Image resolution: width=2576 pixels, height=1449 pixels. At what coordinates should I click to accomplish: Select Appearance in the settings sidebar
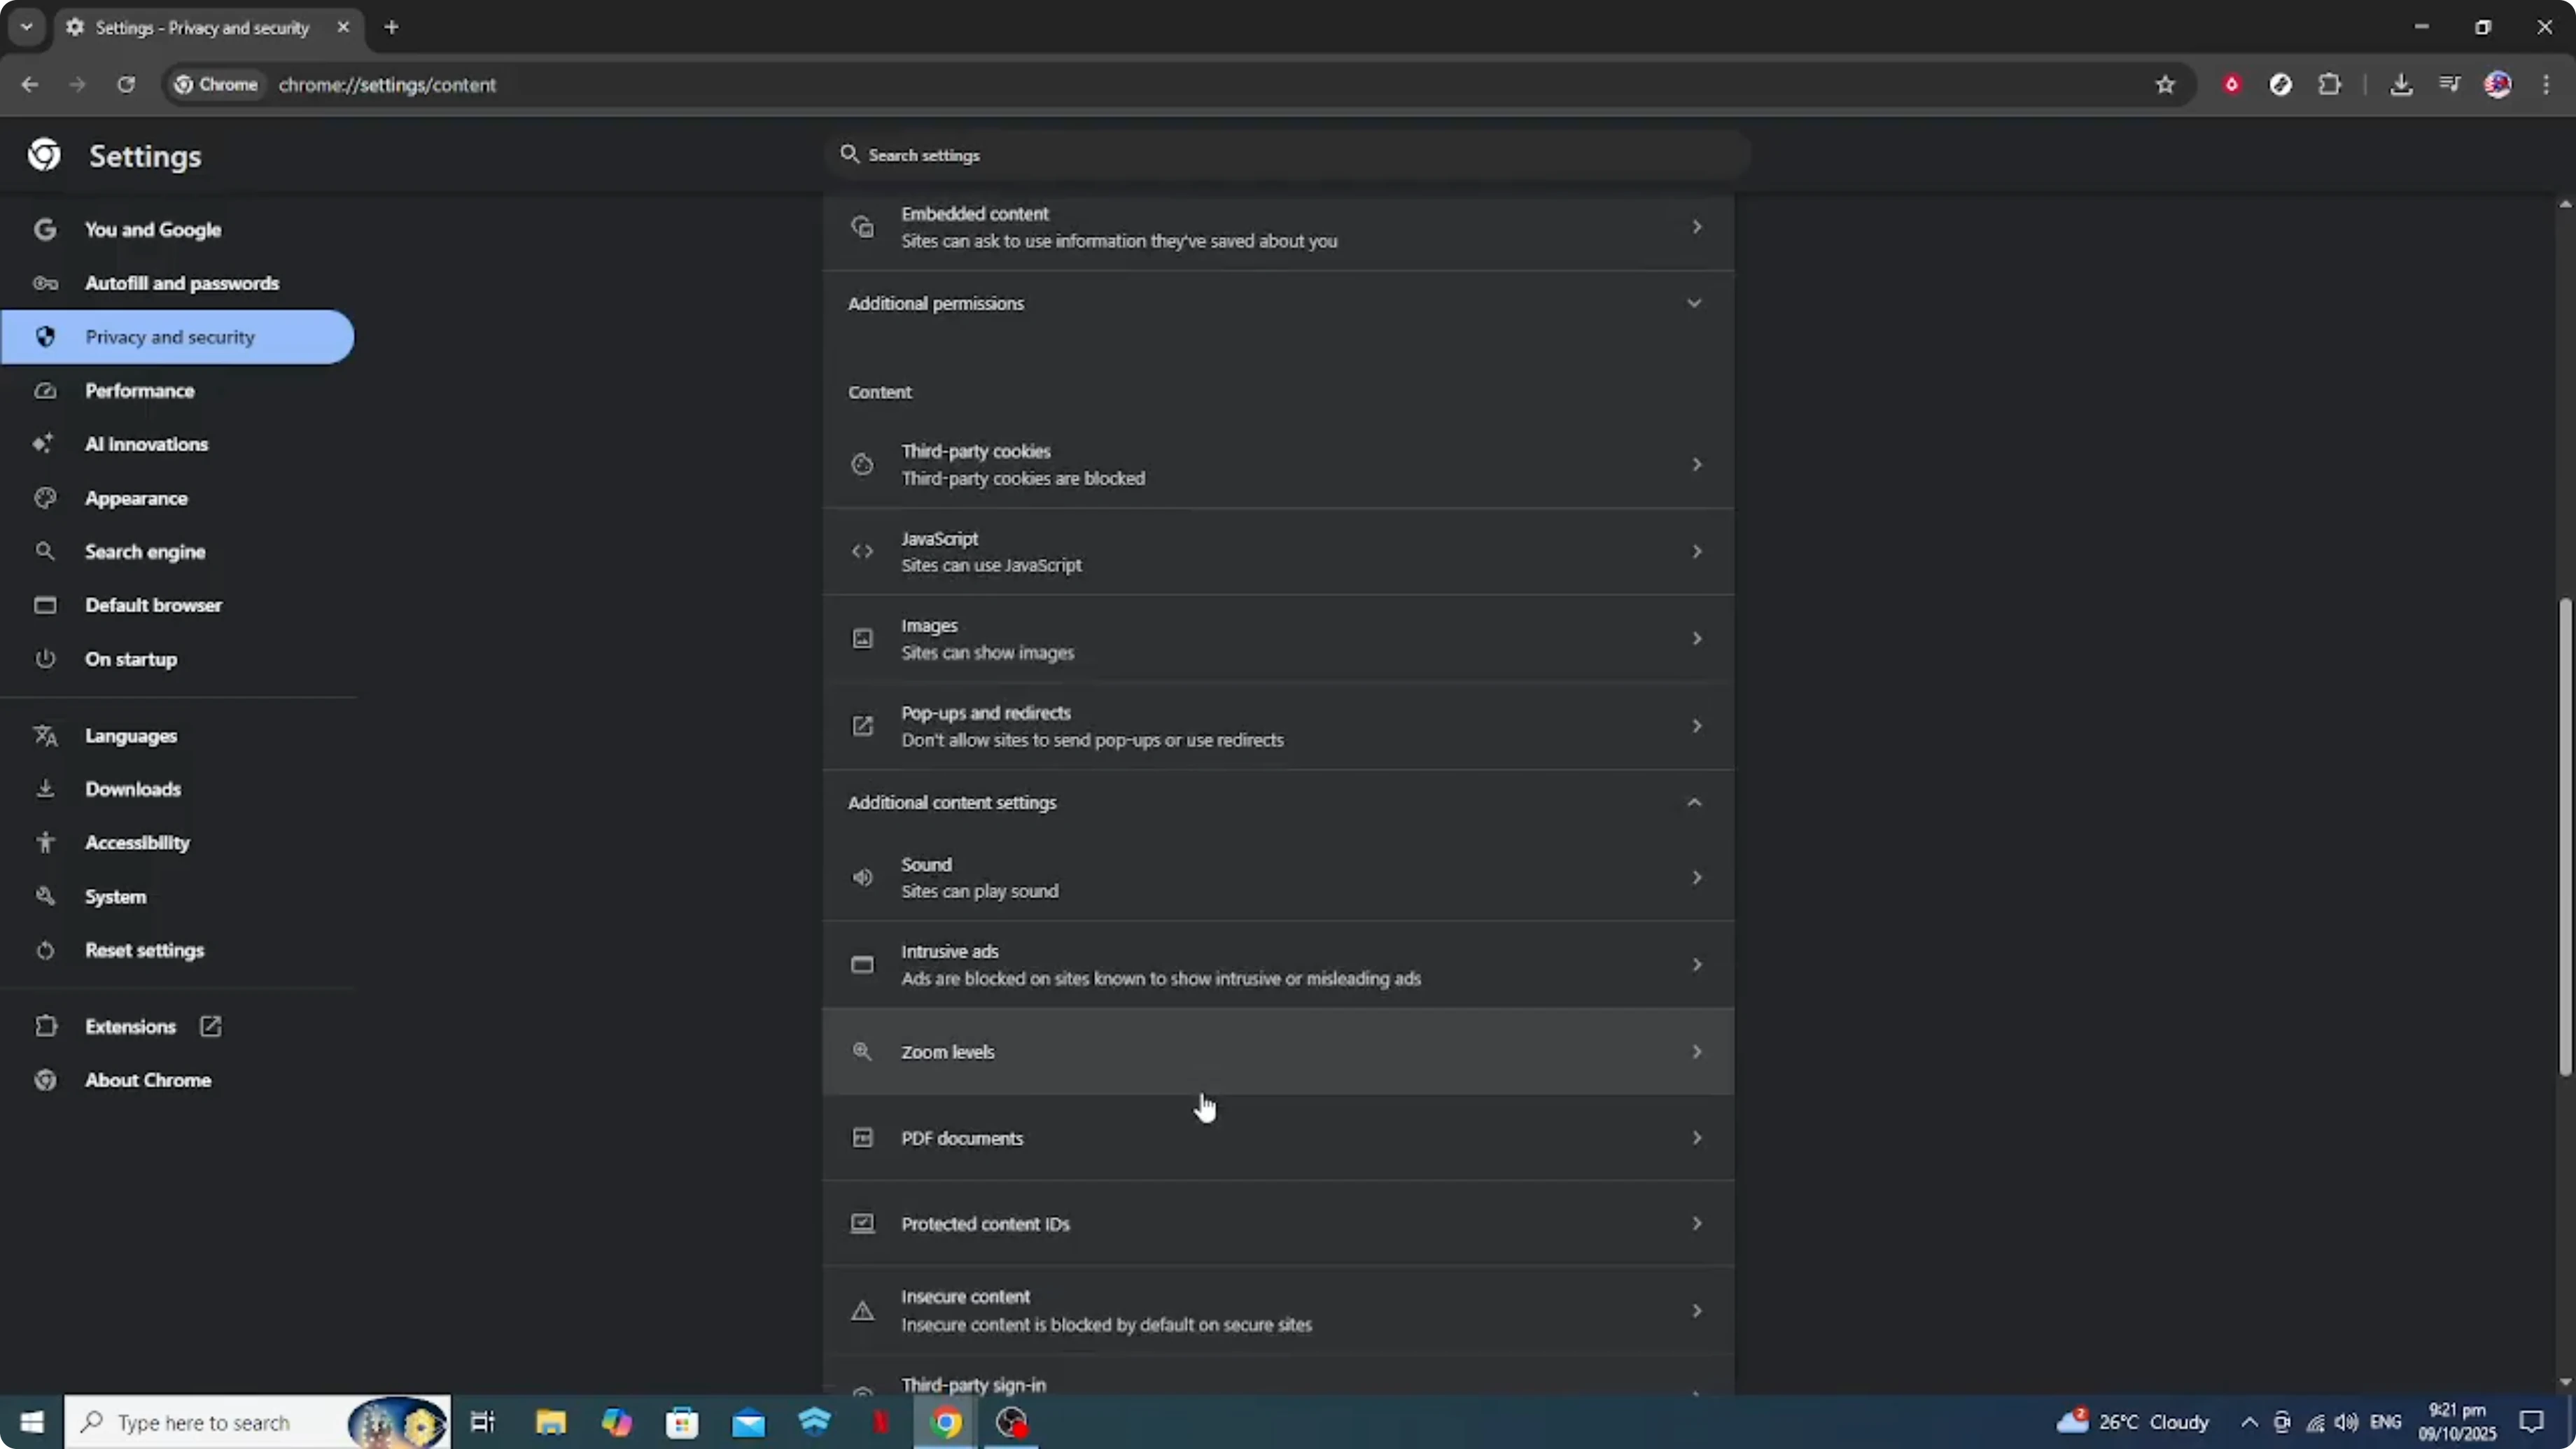point(136,498)
